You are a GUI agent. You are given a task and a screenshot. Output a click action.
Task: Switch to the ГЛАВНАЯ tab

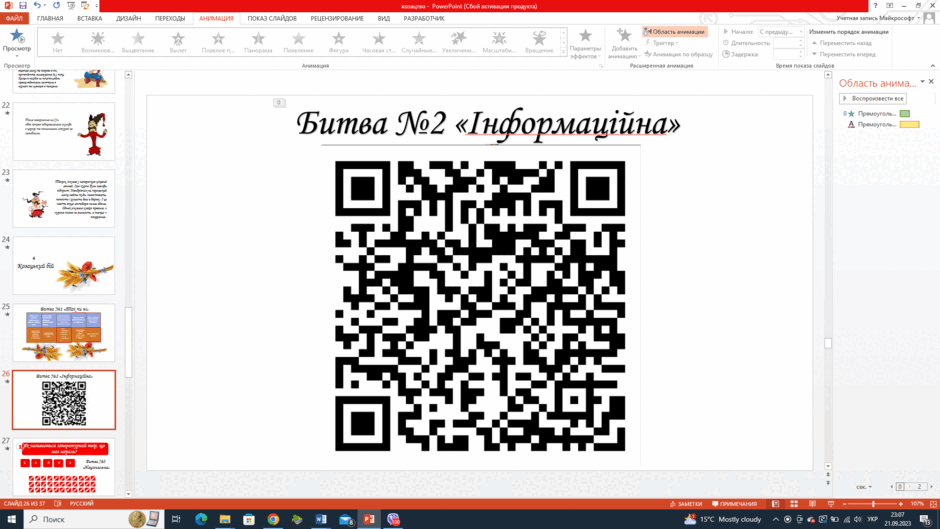coord(50,19)
